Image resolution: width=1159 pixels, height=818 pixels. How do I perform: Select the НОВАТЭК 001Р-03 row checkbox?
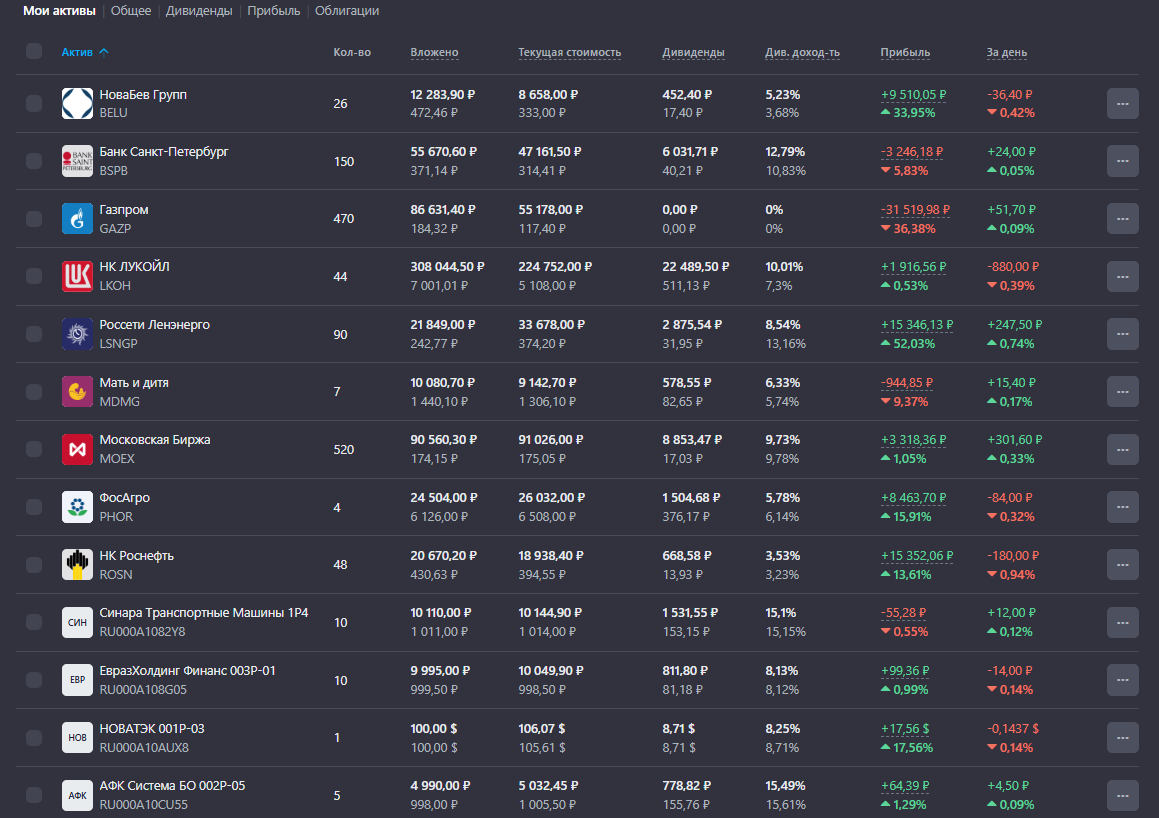coord(34,737)
